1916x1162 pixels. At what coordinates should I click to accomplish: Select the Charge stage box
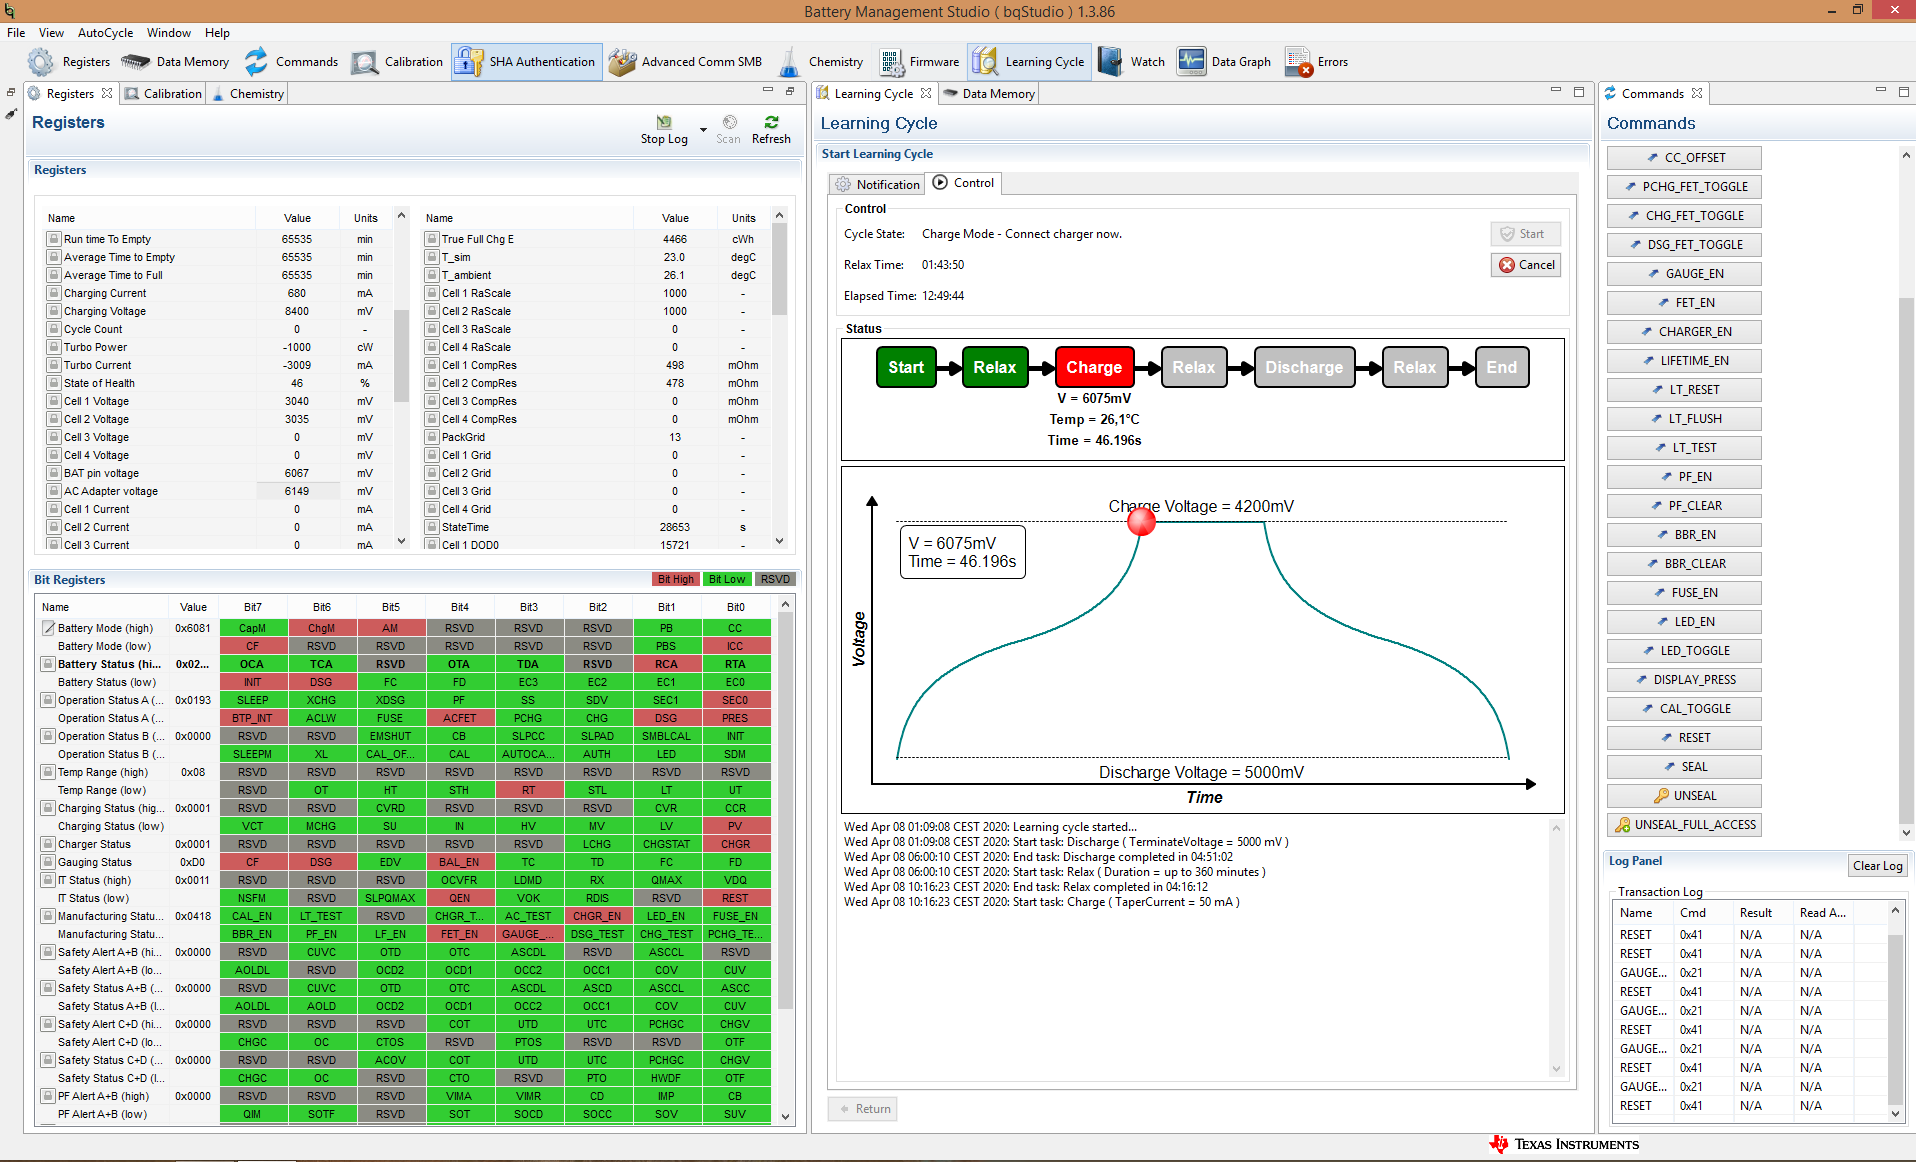(1094, 367)
